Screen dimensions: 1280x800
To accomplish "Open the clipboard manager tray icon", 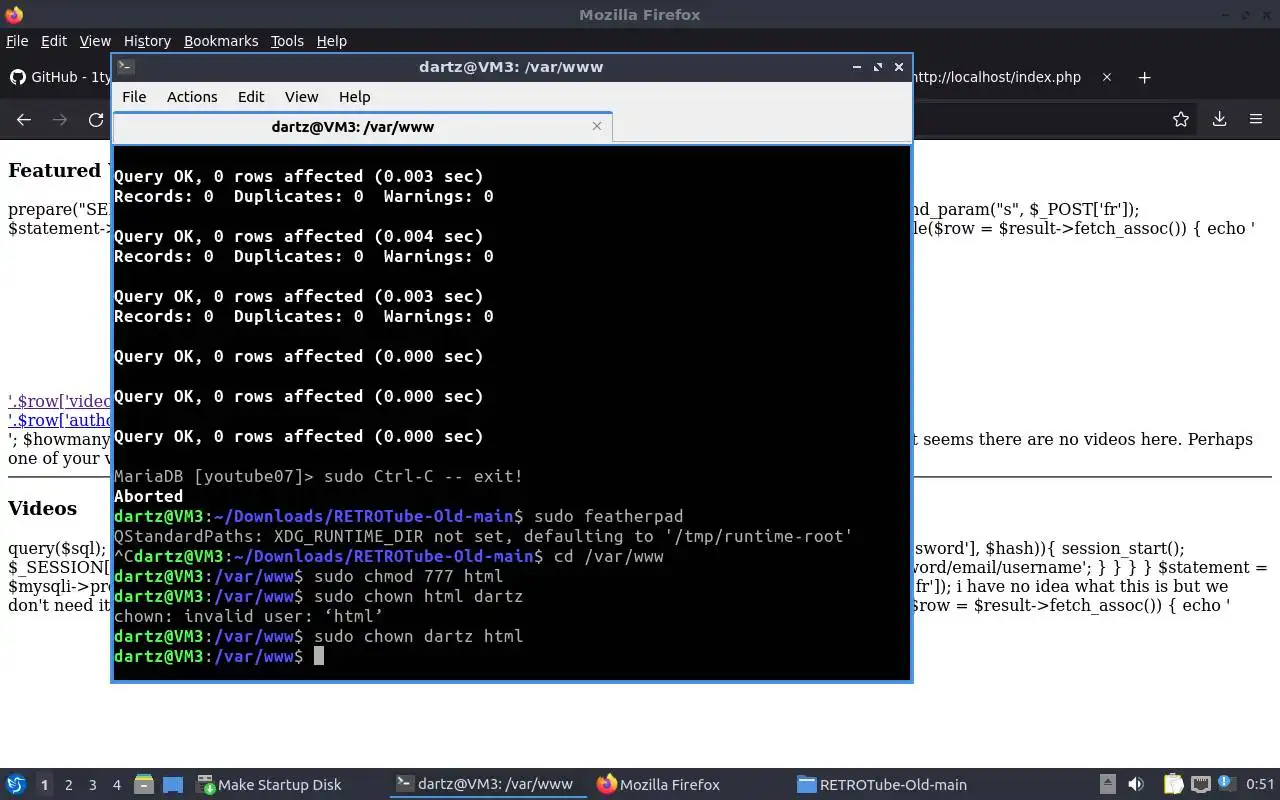I will coord(1173,785).
